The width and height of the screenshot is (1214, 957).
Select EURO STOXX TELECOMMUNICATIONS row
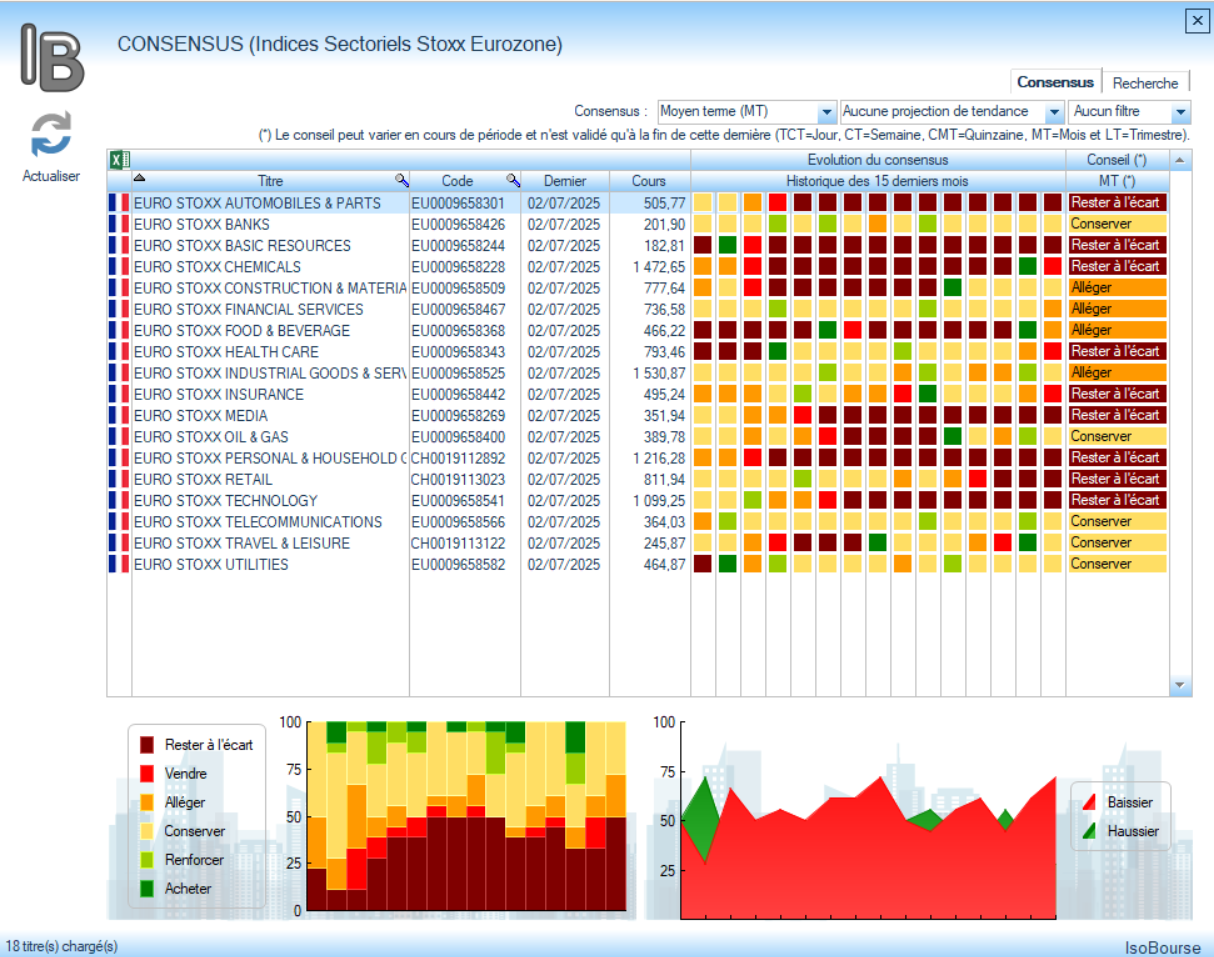[637, 522]
